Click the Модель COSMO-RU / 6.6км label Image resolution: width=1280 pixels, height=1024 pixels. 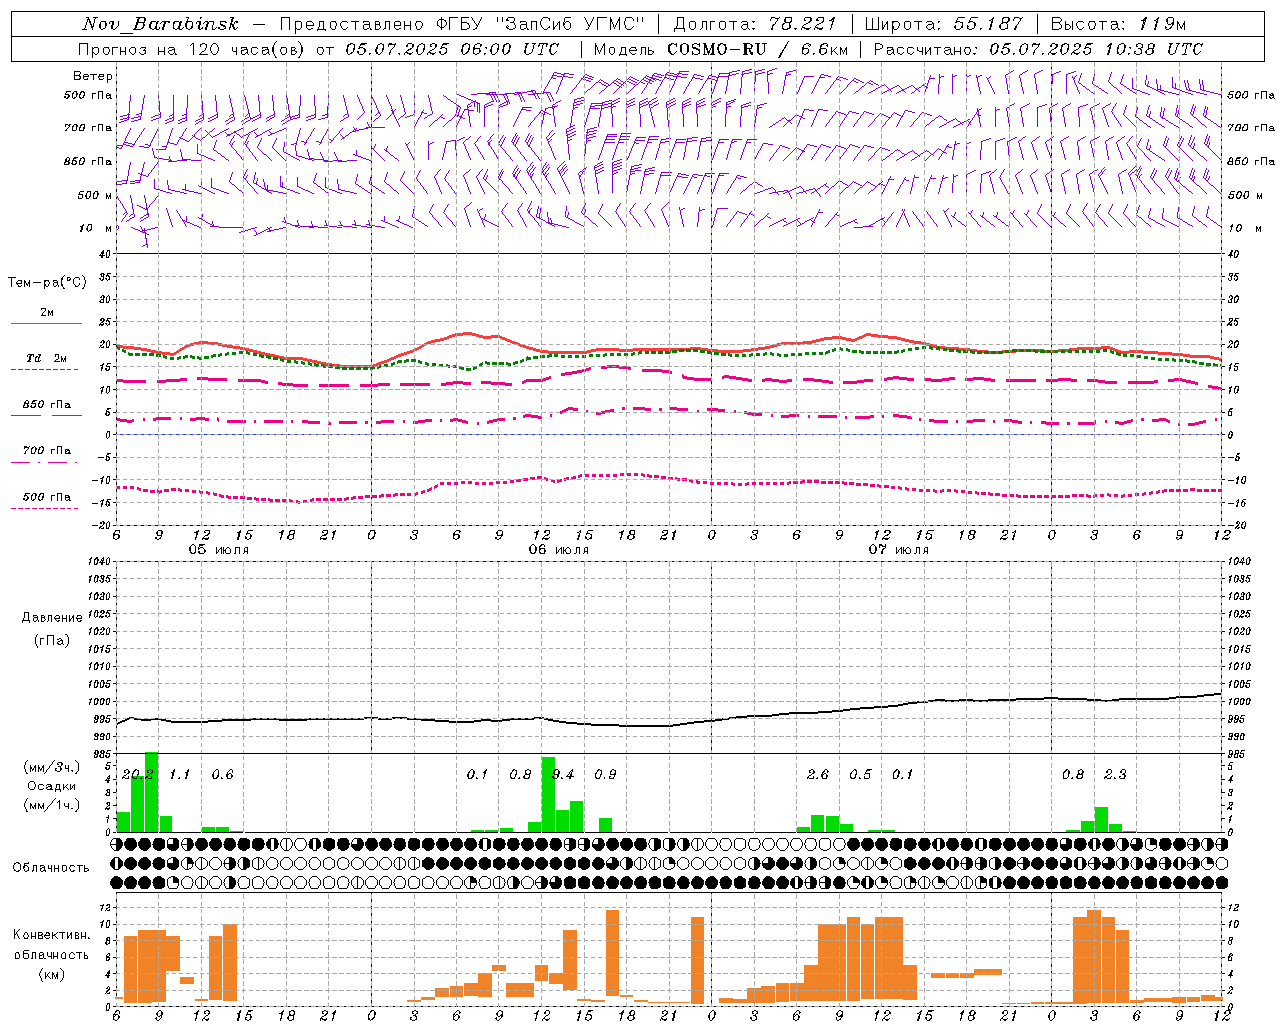coord(721,49)
